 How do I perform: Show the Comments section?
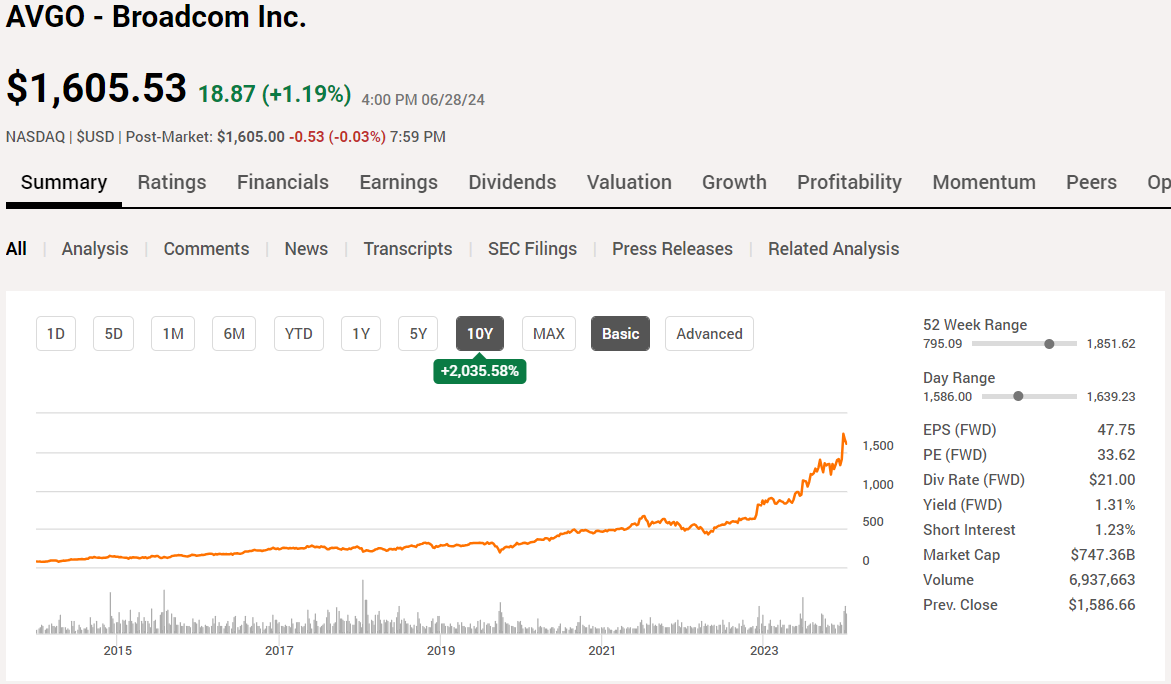click(x=206, y=249)
